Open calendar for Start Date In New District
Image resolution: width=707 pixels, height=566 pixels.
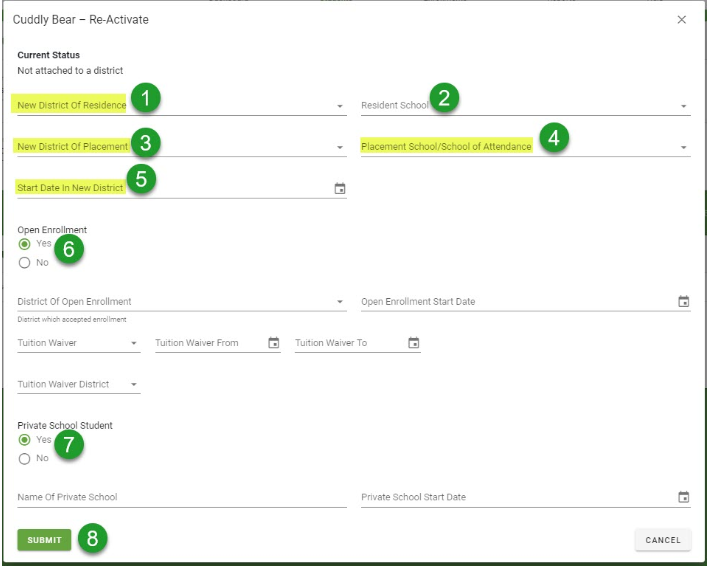(340, 189)
